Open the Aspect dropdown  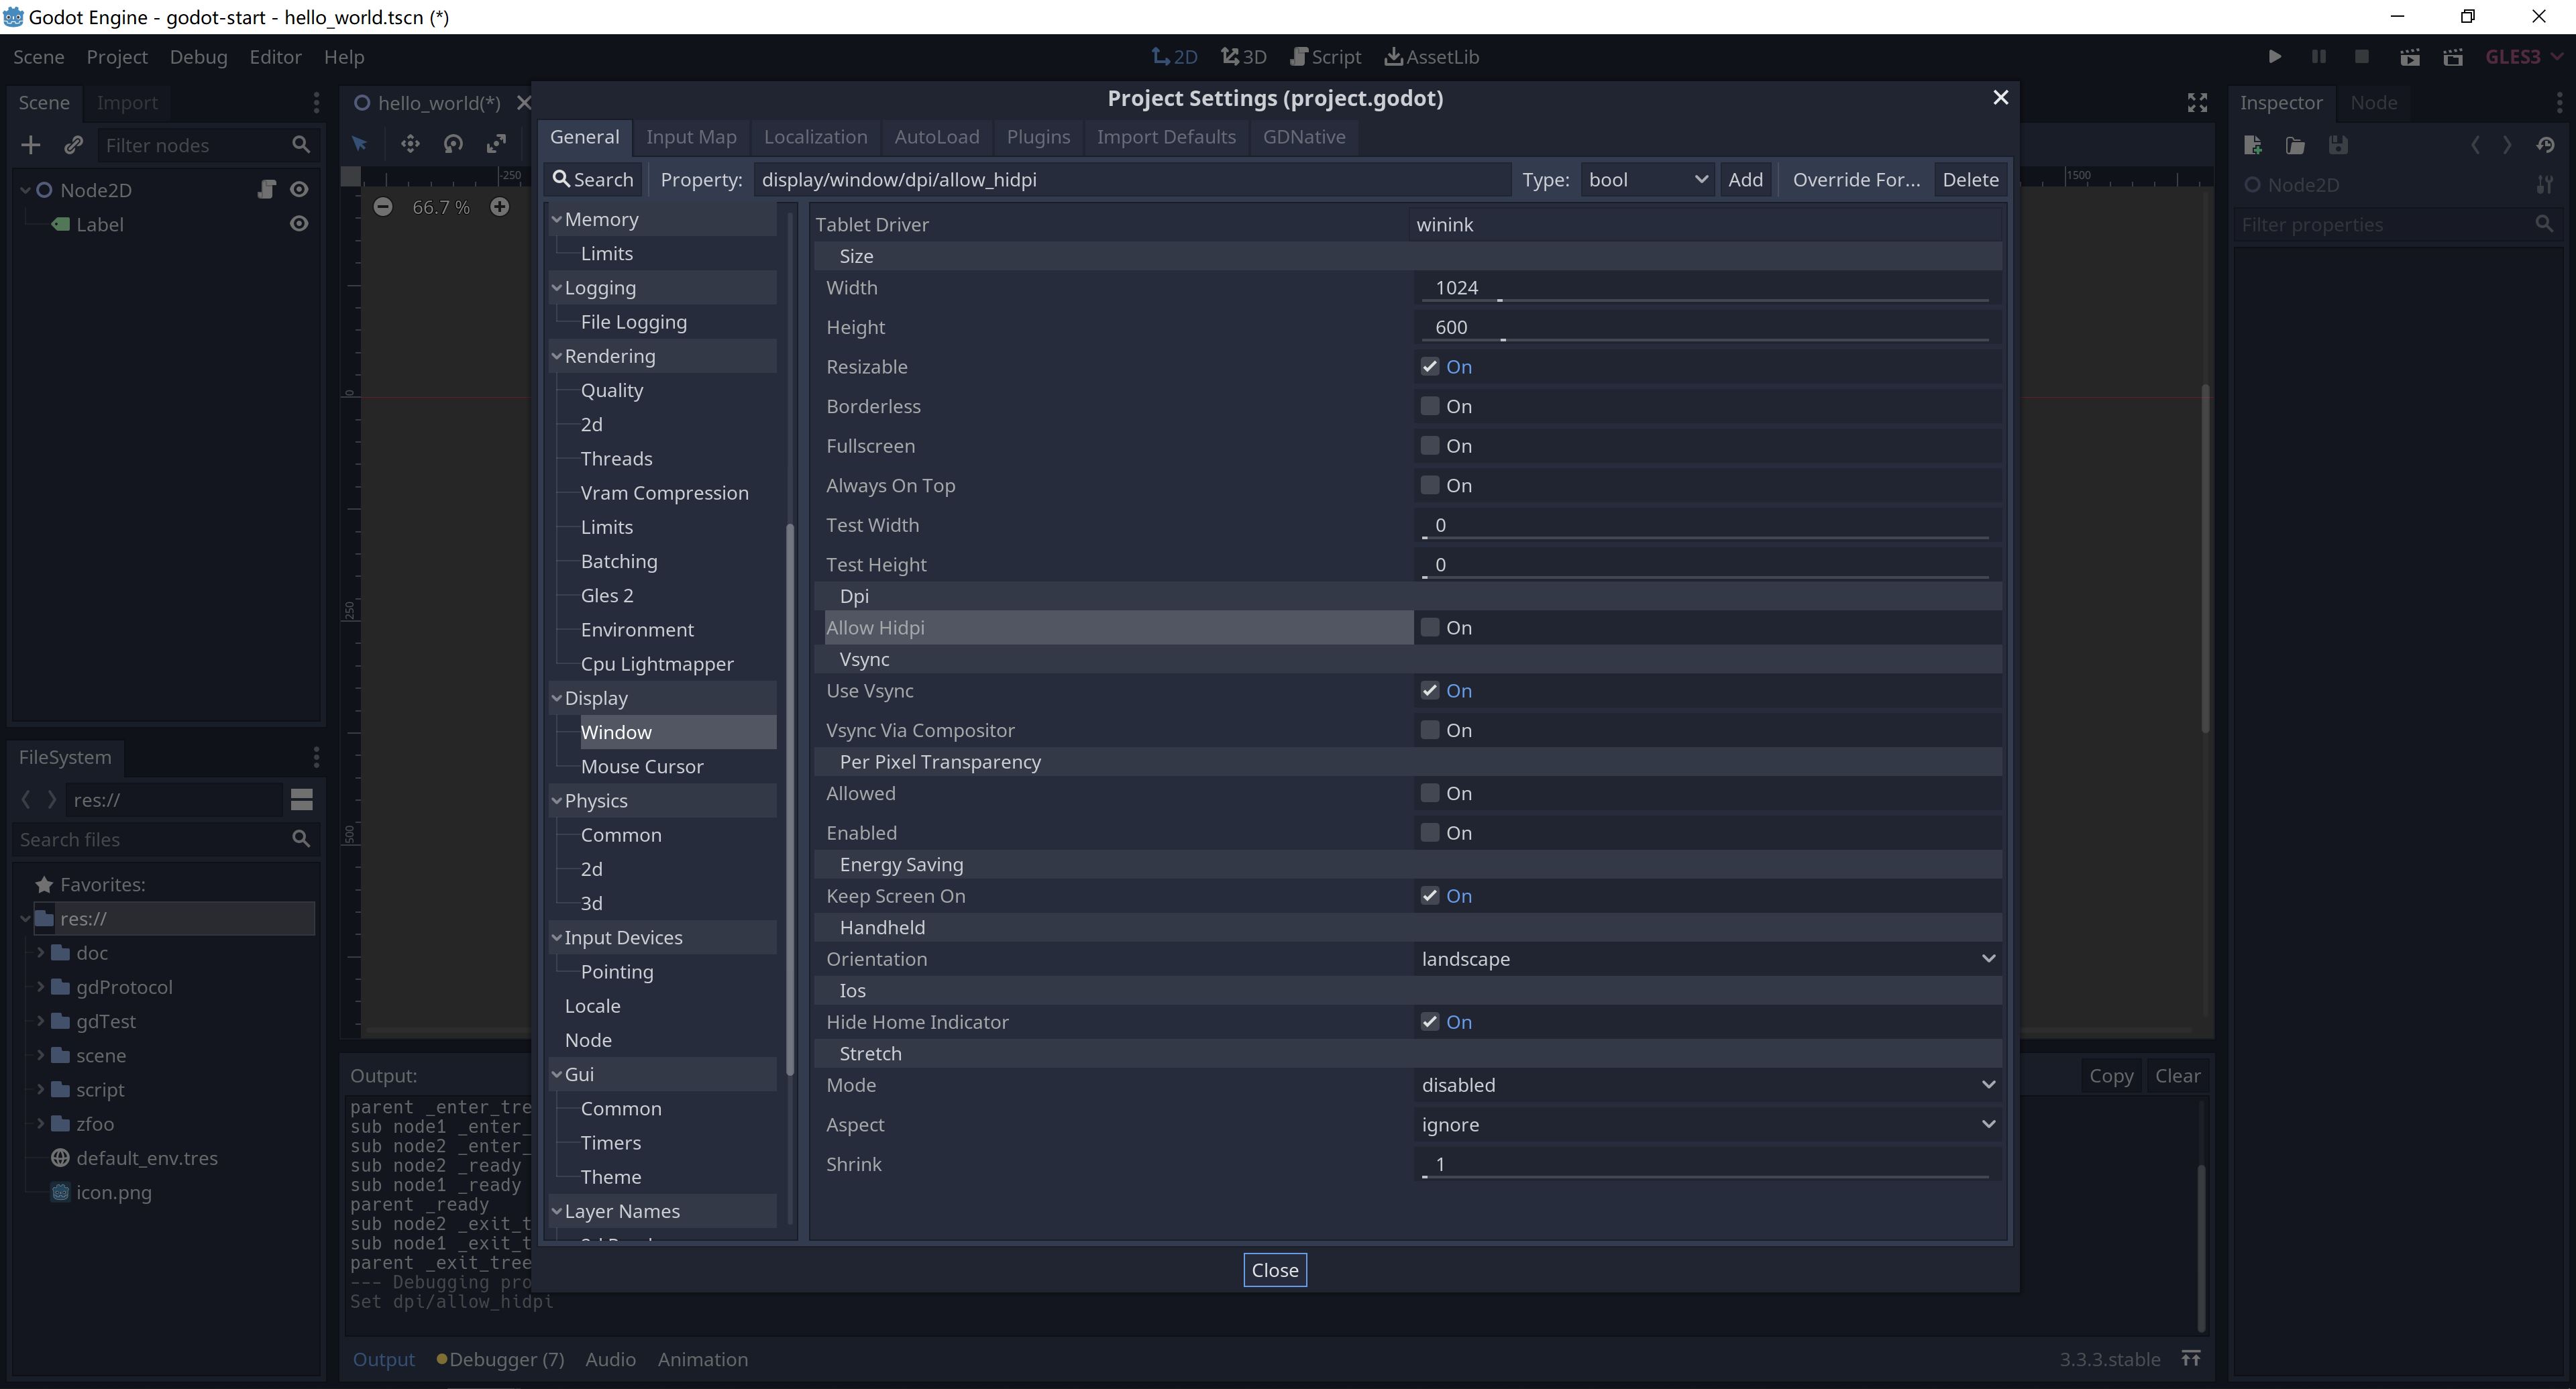[x=1708, y=1125]
